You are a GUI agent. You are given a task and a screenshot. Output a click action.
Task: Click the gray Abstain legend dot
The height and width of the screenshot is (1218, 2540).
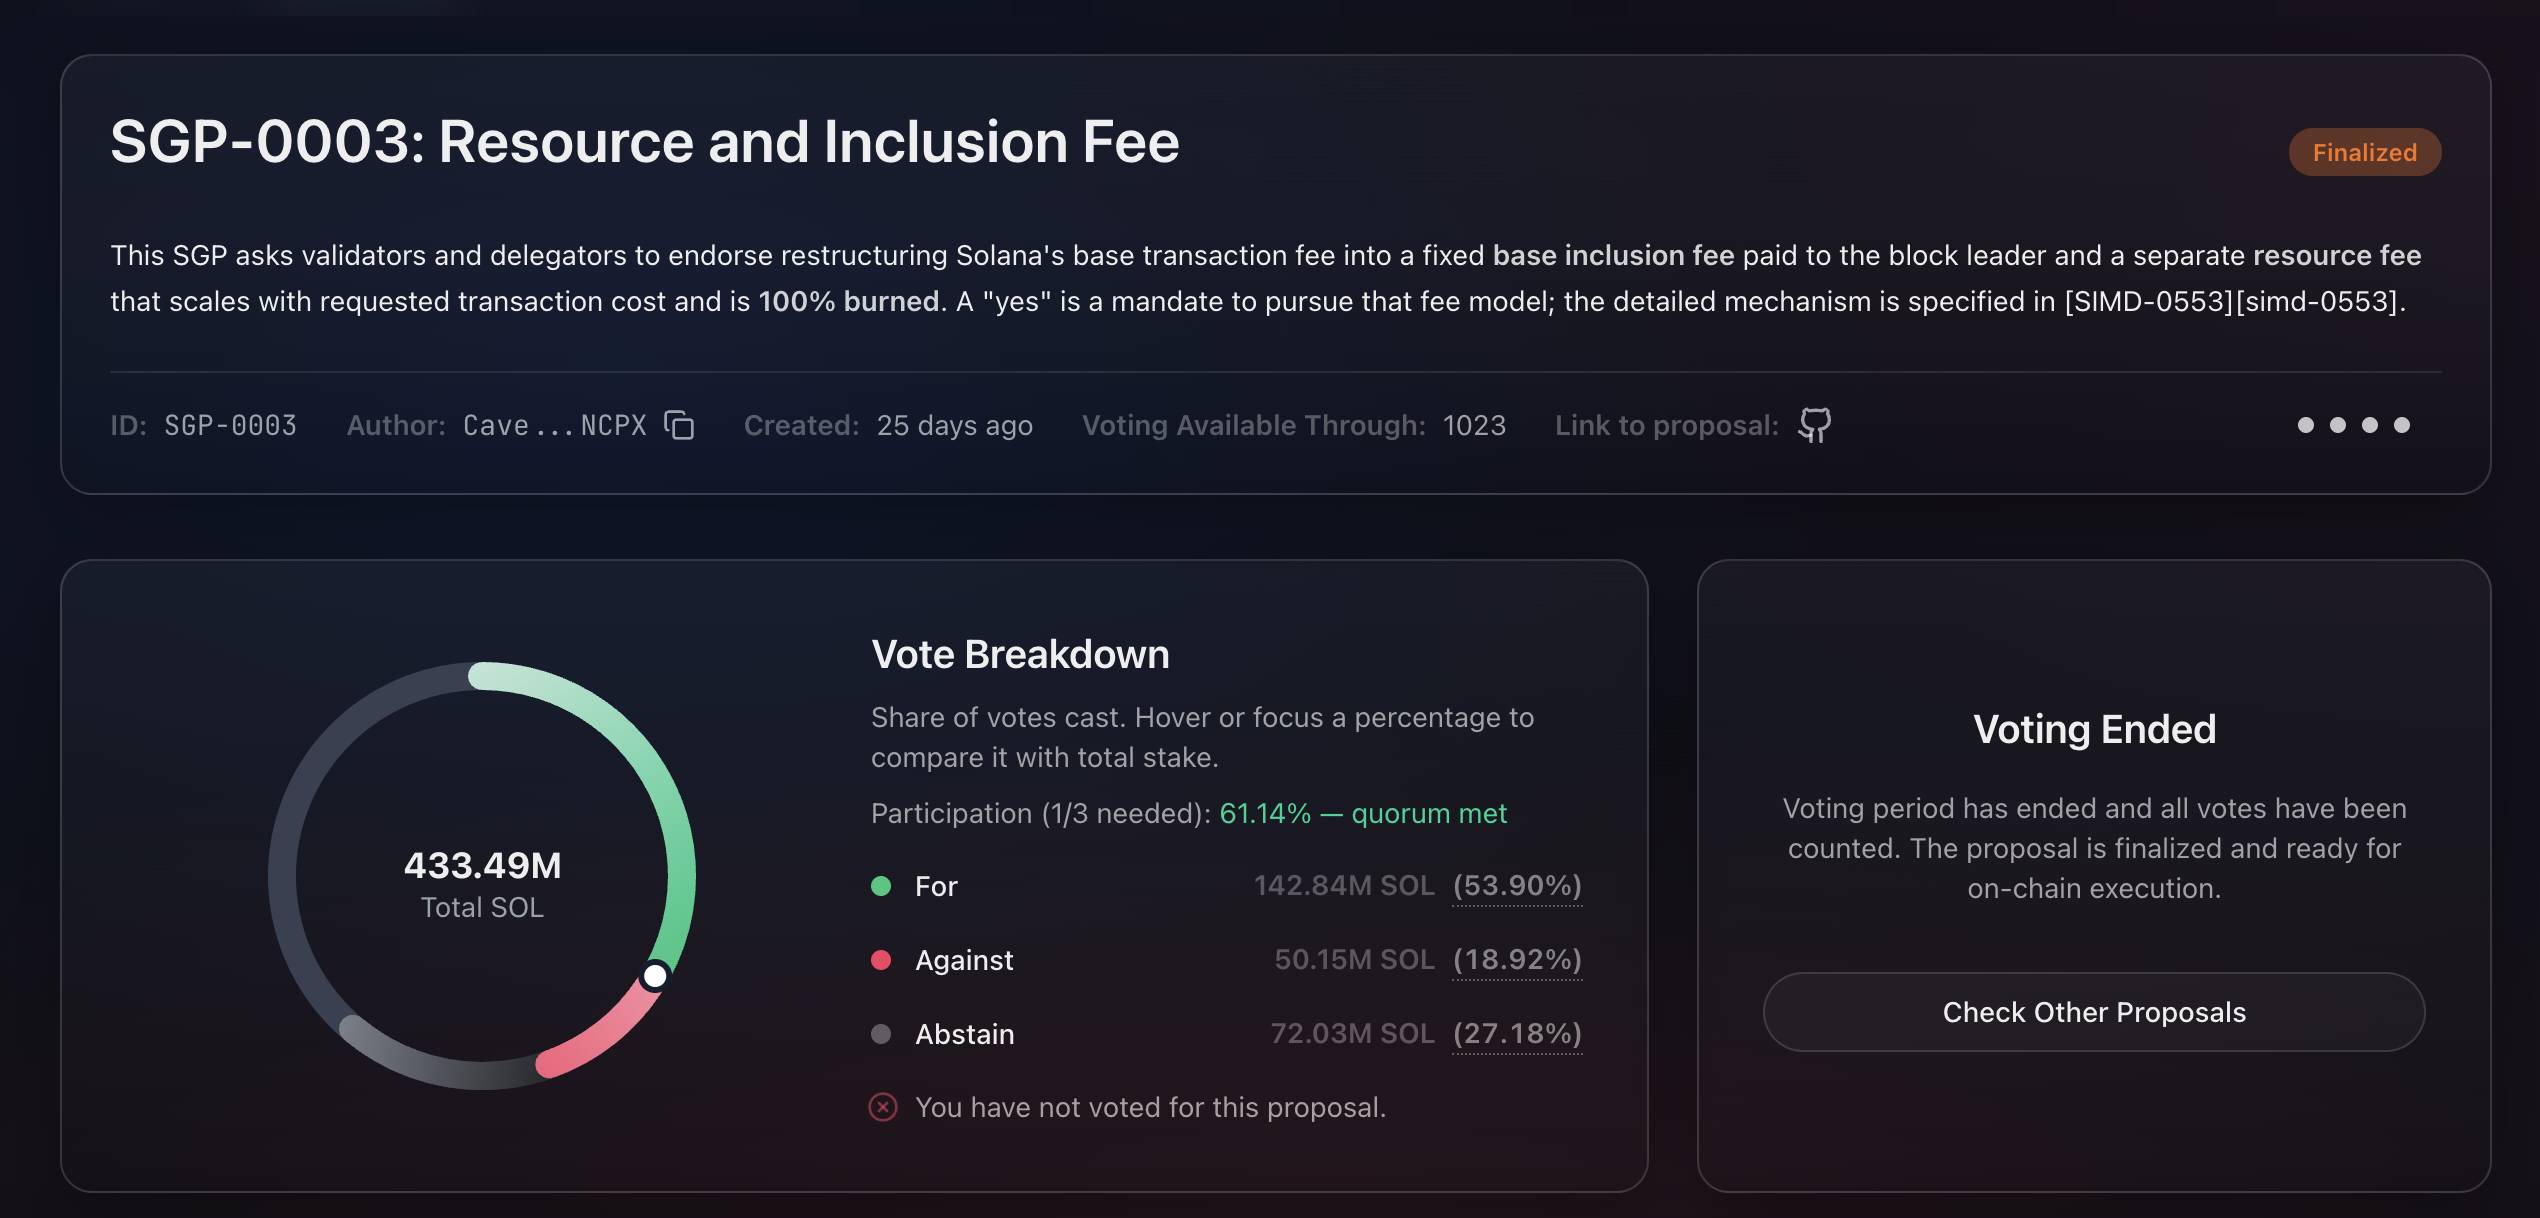pyautogui.click(x=881, y=1034)
